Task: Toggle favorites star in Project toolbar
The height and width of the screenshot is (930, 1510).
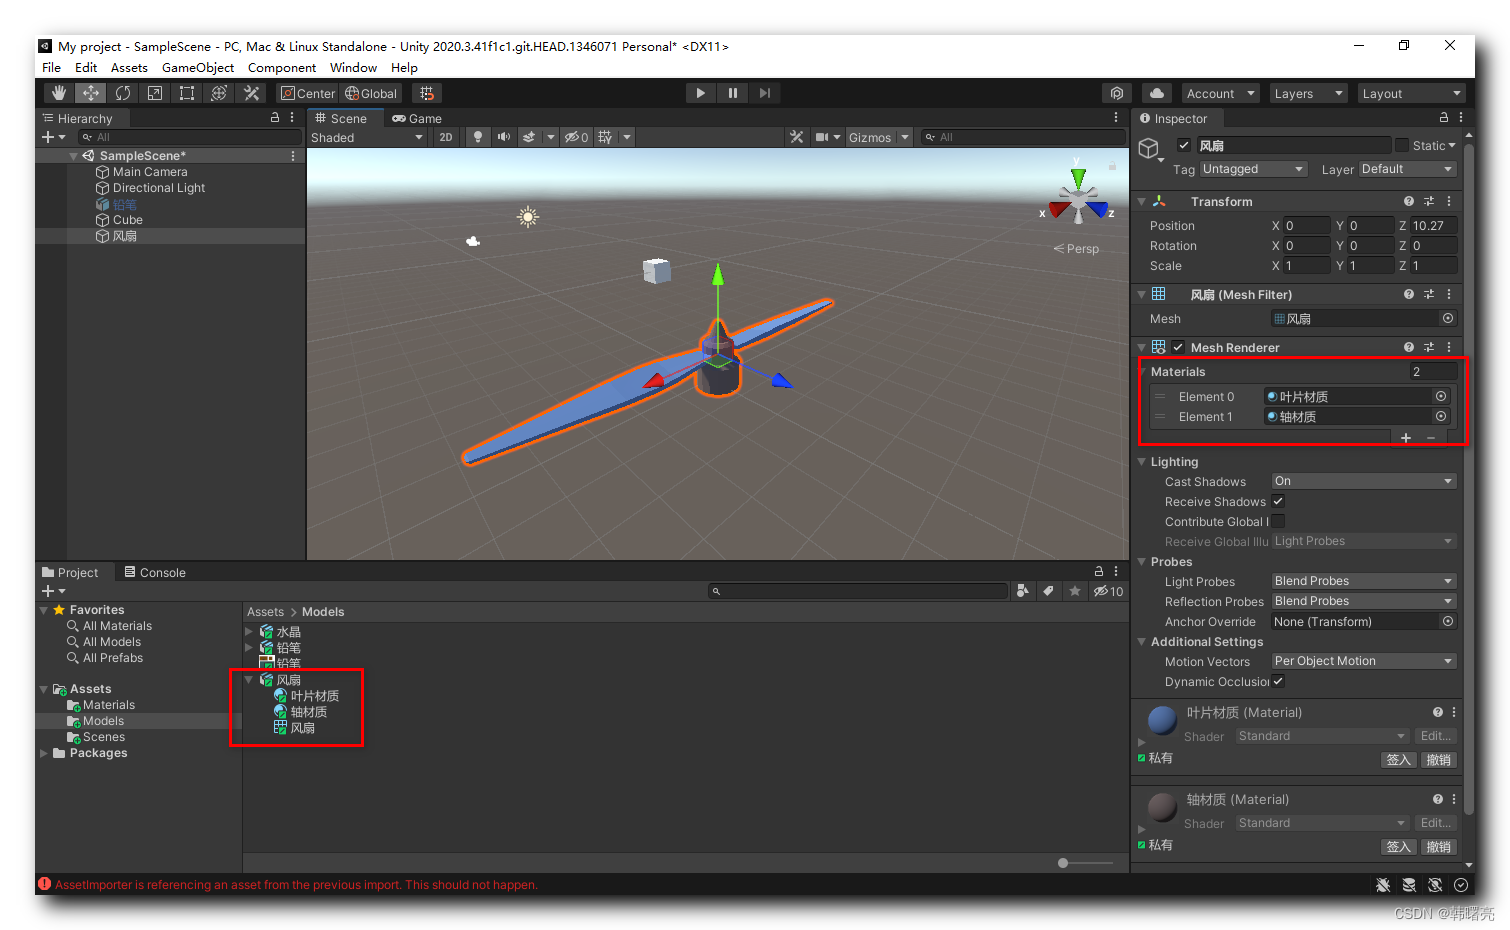Action: (1074, 591)
